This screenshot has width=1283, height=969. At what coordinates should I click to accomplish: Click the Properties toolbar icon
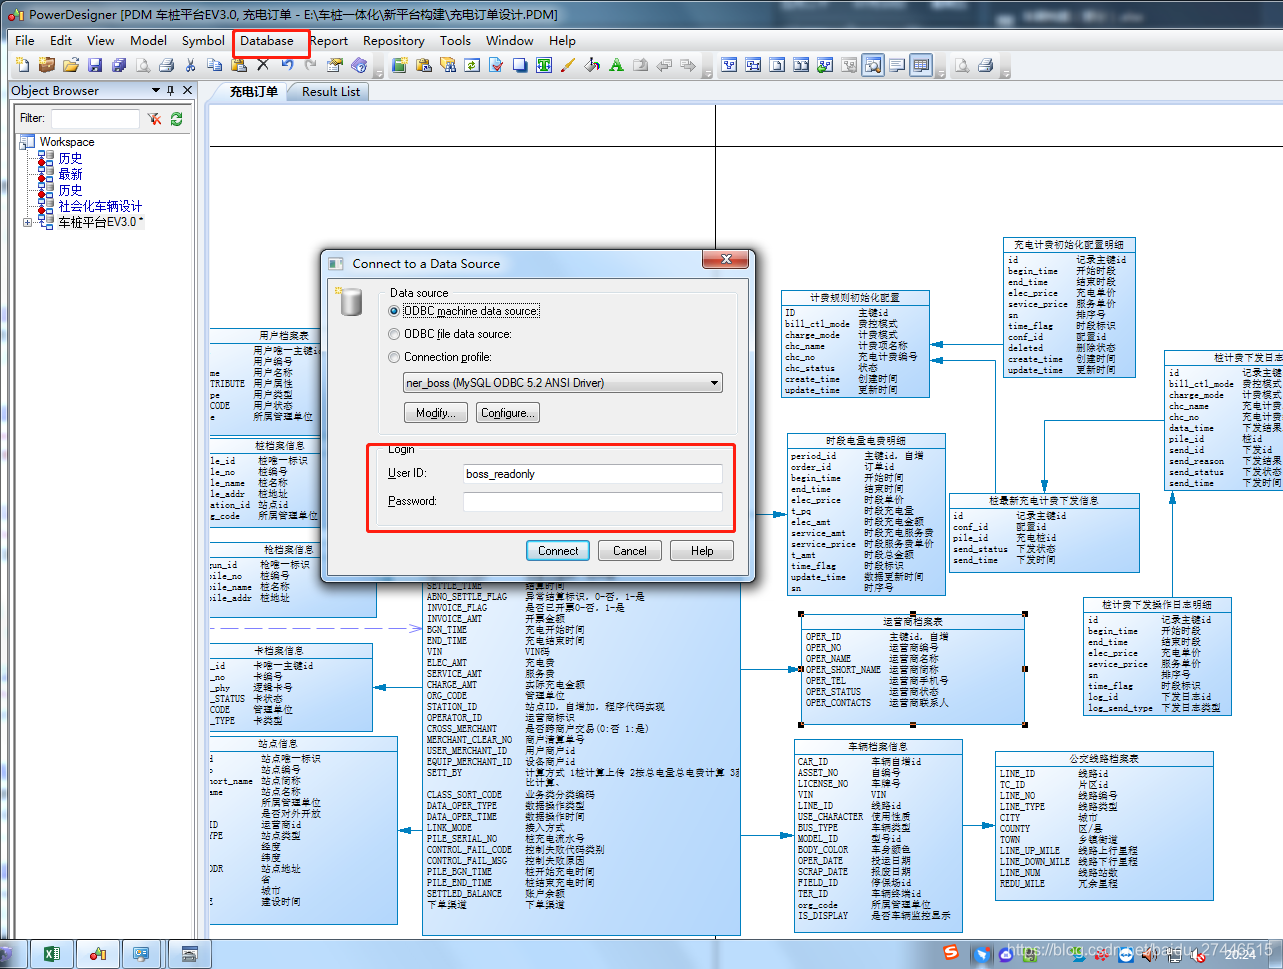click(x=335, y=65)
